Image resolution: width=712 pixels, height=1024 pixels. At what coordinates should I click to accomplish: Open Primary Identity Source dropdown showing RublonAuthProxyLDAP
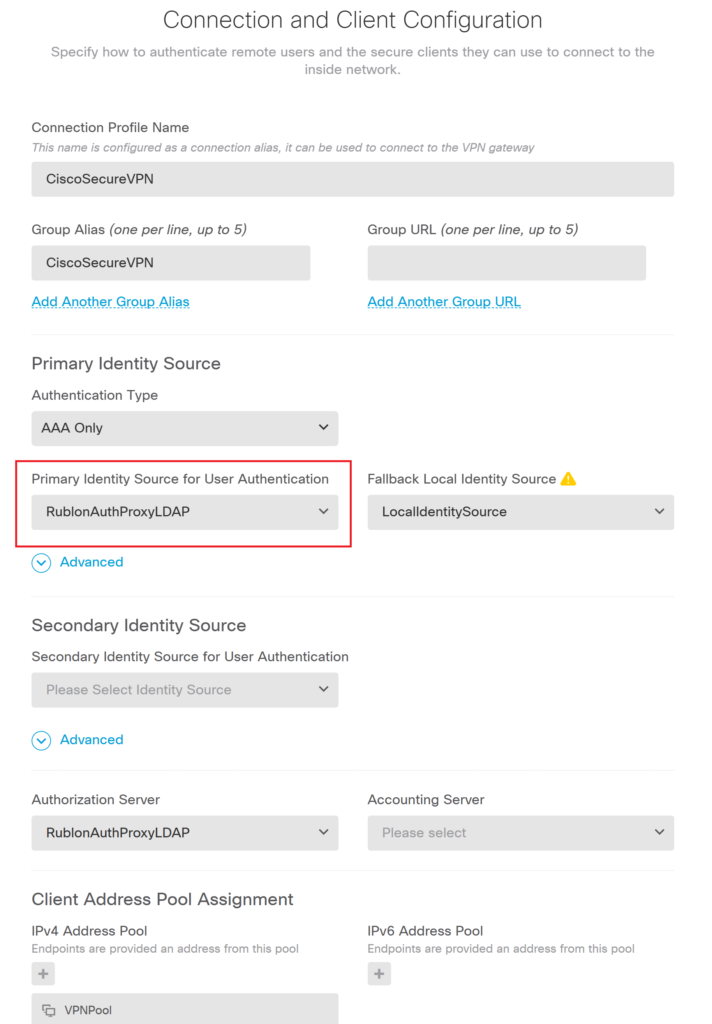[185, 511]
